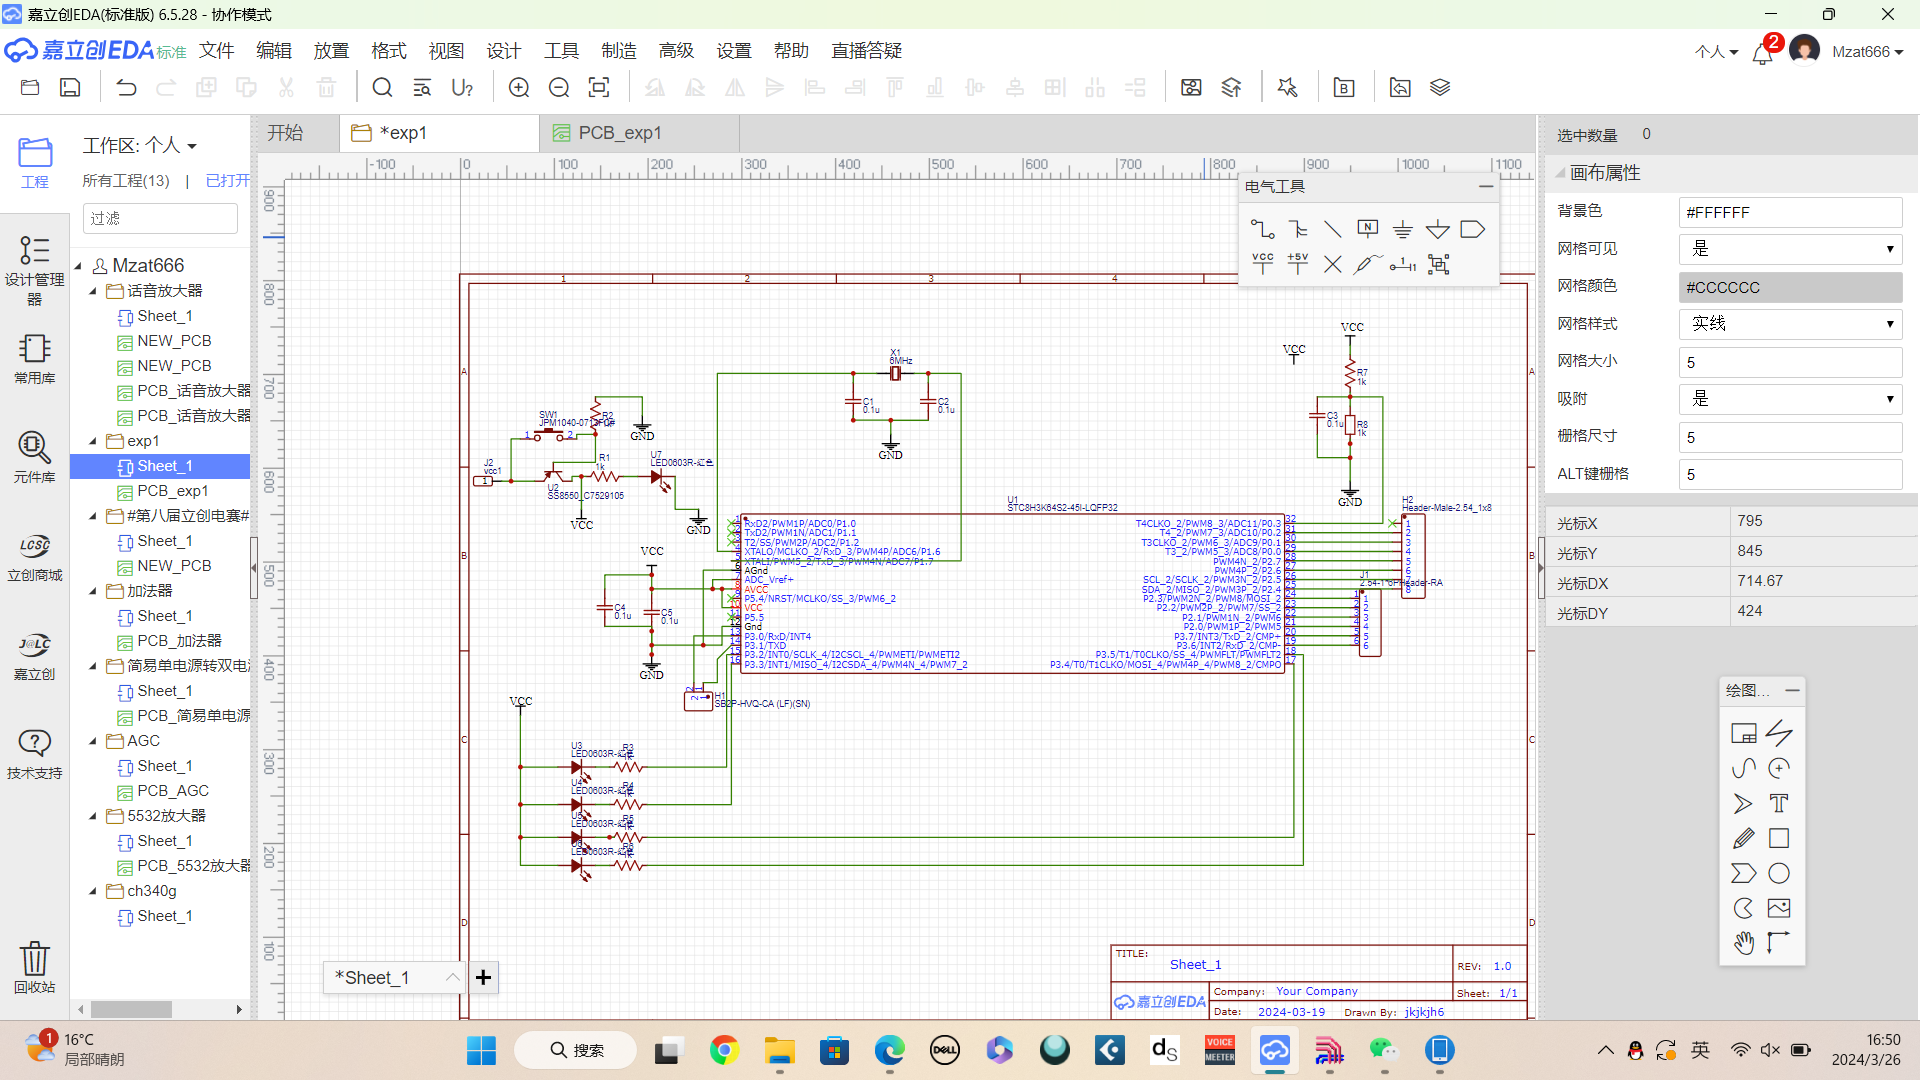Open the grid visible dropdown
The width and height of the screenshot is (1920, 1080).
click(1790, 249)
